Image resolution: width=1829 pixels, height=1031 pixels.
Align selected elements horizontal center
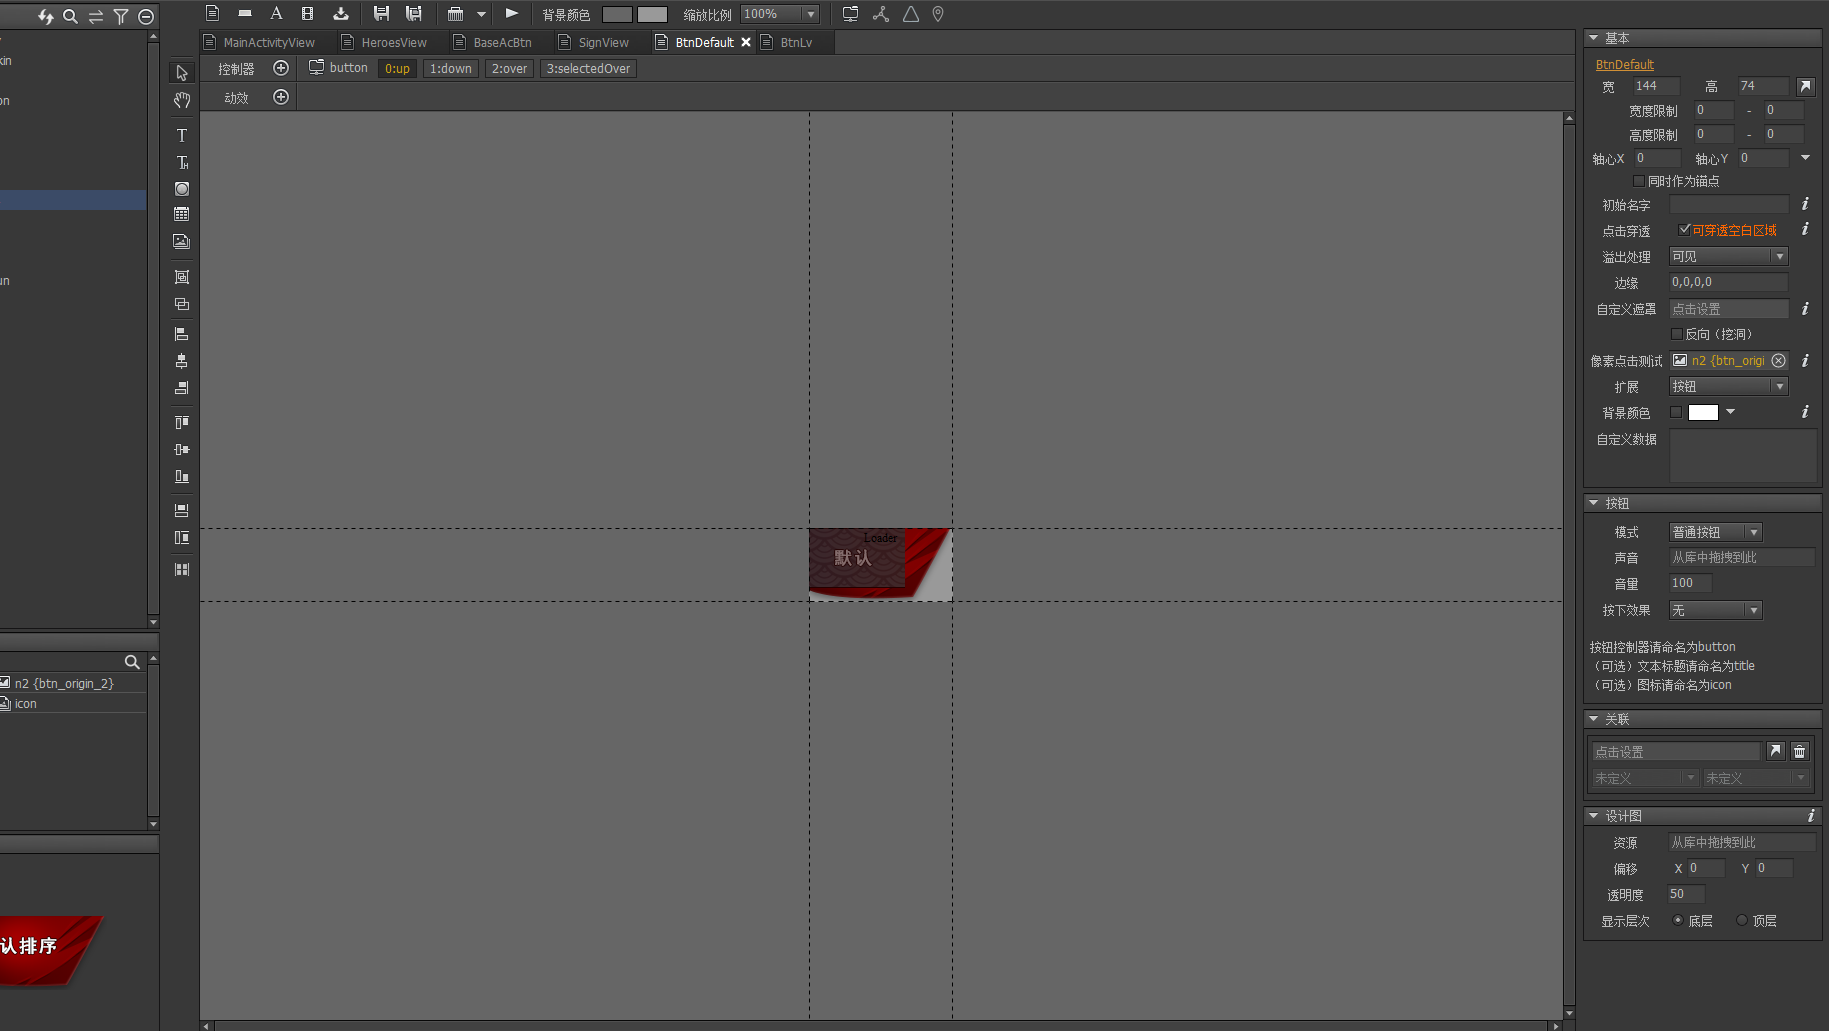point(182,361)
